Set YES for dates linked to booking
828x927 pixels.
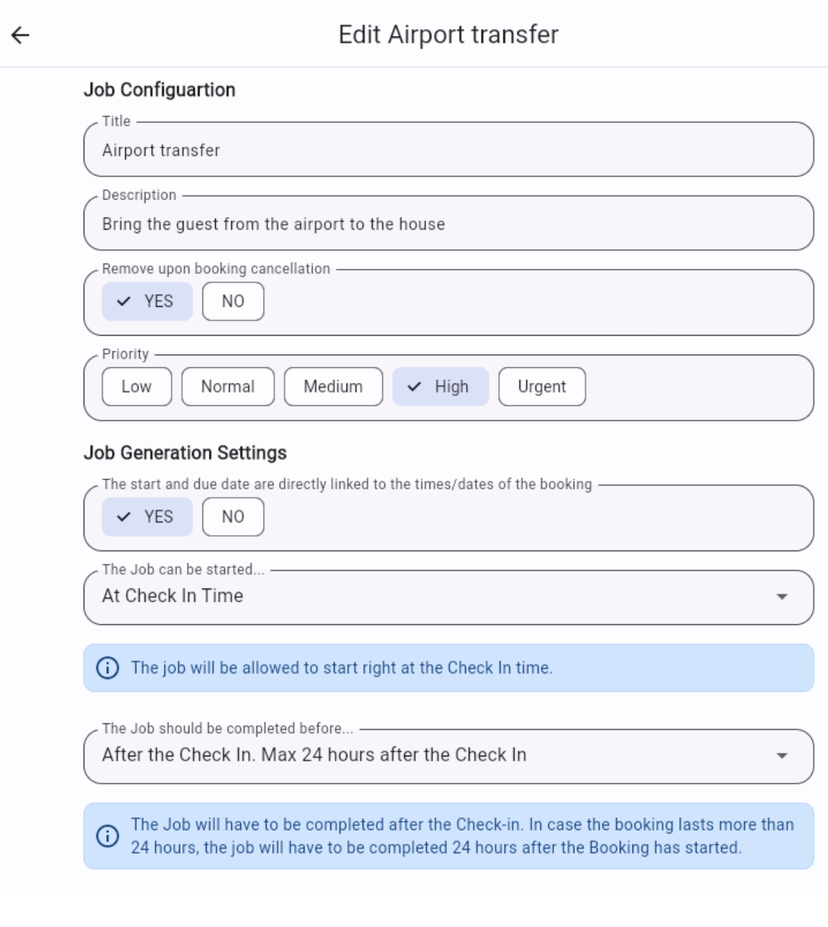(147, 517)
